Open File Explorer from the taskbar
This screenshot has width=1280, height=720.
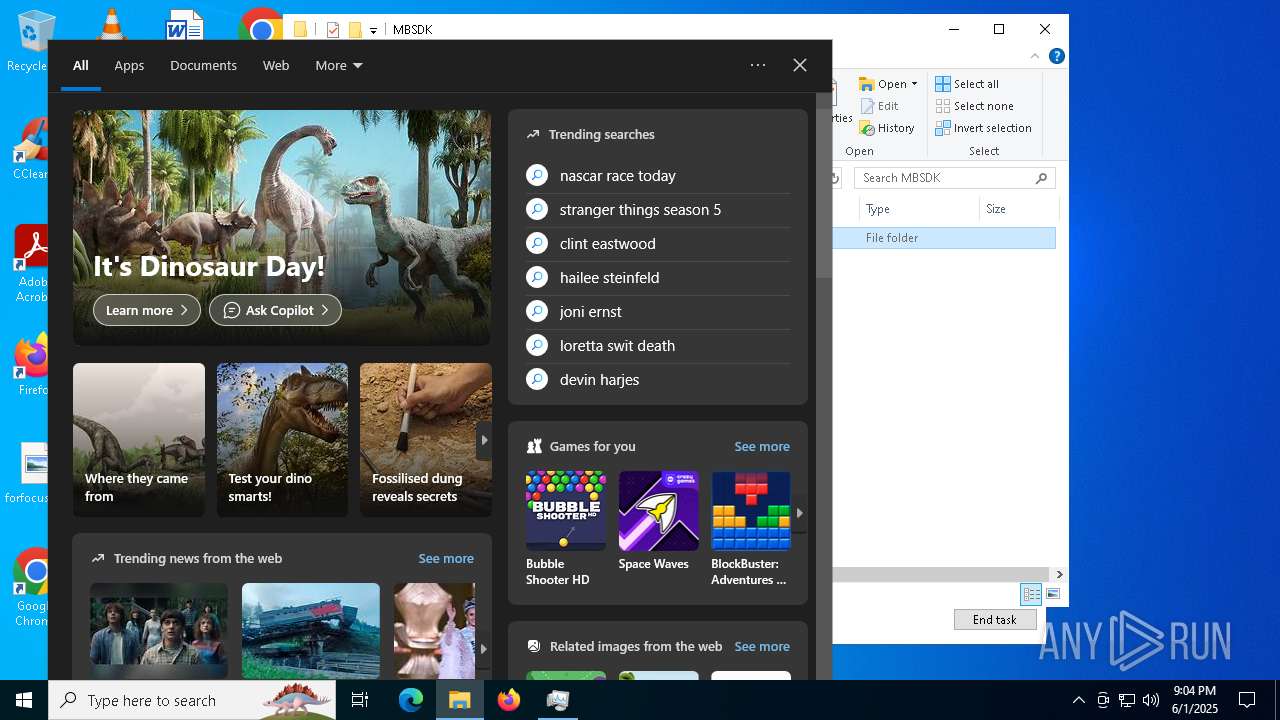pyautogui.click(x=460, y=700)
